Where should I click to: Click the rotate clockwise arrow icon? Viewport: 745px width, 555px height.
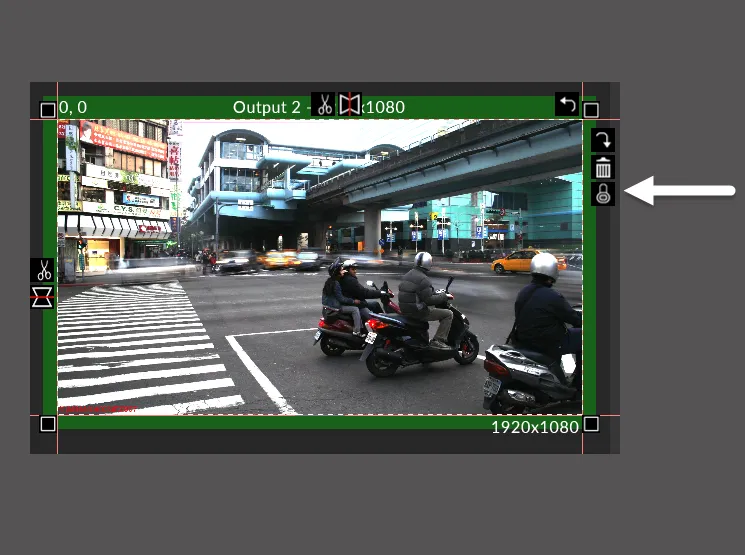[603, 140]
